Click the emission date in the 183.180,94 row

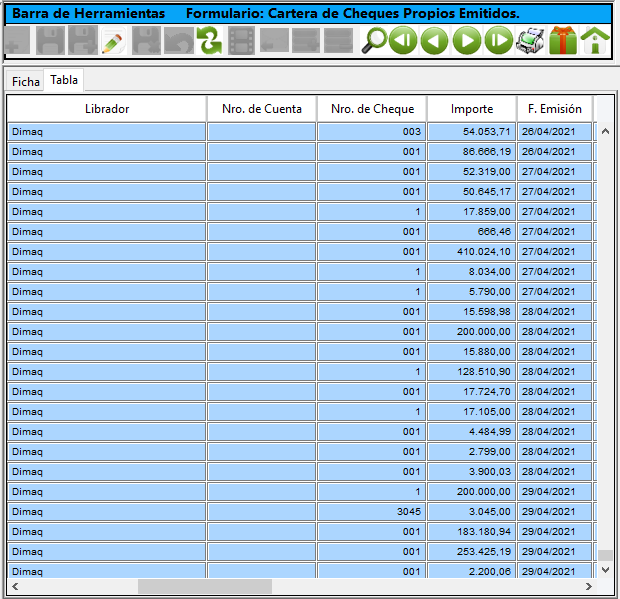pyautogui.click(x=548, y=532)
